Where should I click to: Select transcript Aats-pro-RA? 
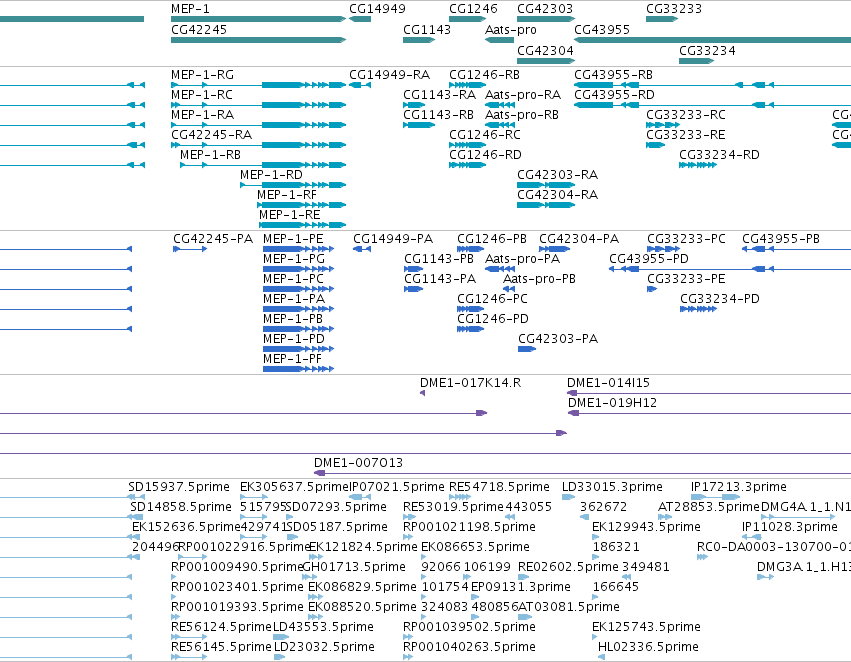(x=499, y=105)
